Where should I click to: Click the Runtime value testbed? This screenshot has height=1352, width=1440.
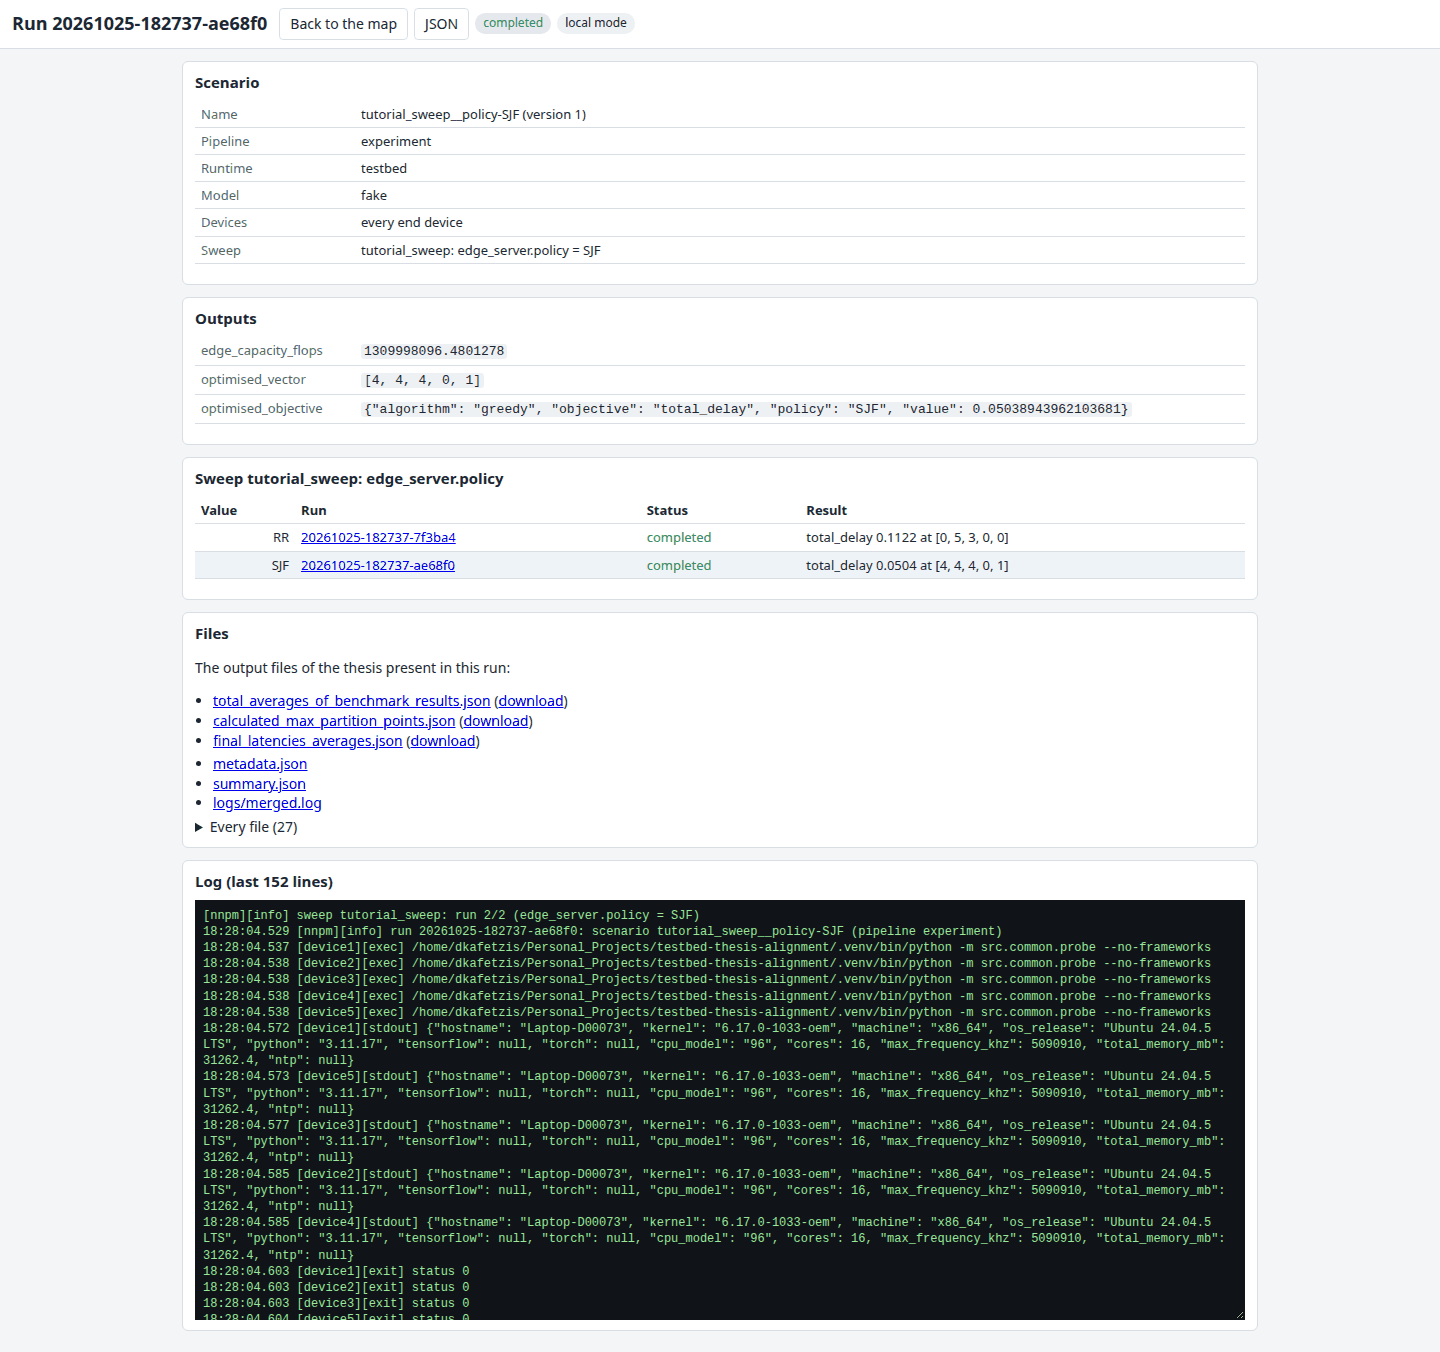[x=384, y=168]
